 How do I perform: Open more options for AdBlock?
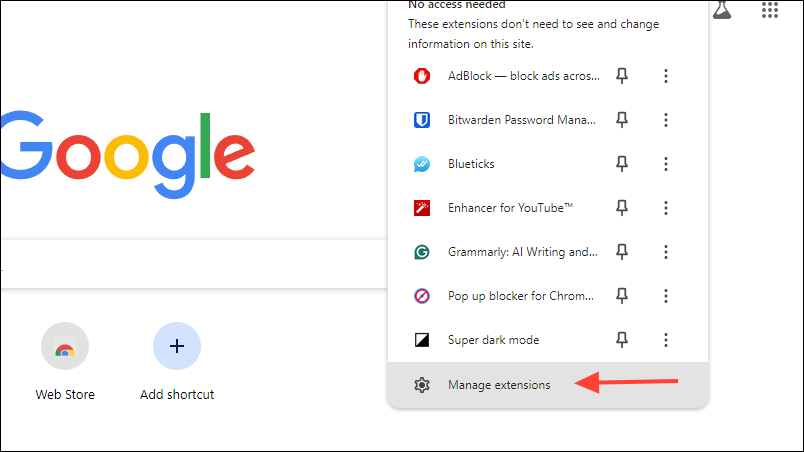[666, 76]
